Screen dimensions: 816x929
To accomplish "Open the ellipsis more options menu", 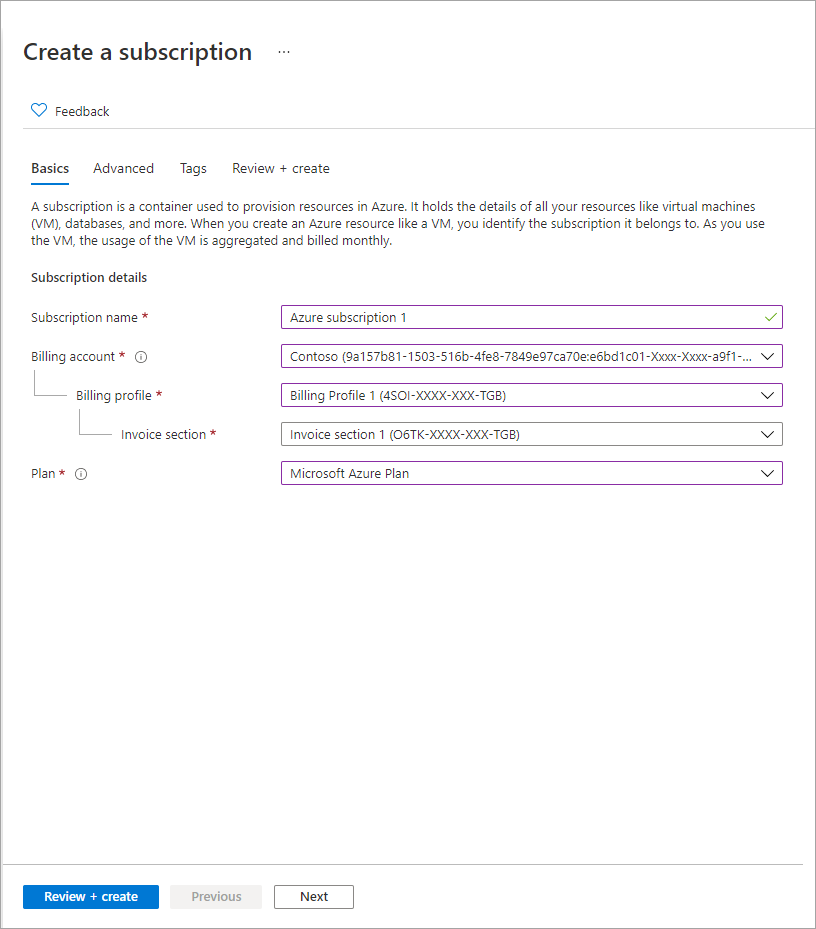I will click(284, 52).
